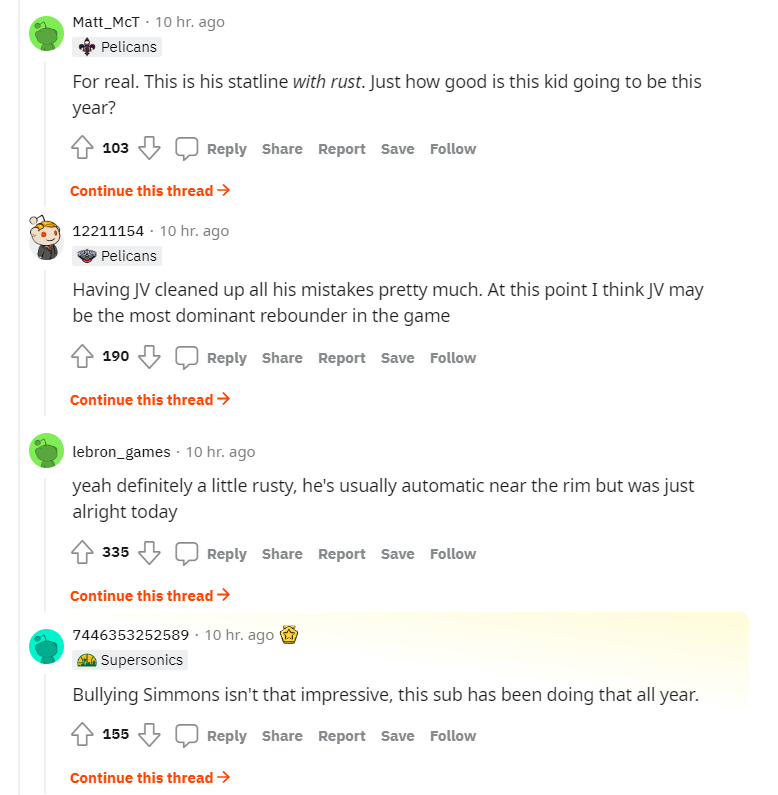This screenshot has width=778, height=795.
Task: Click the Supersonics flair tag
Action: point(130,660)
